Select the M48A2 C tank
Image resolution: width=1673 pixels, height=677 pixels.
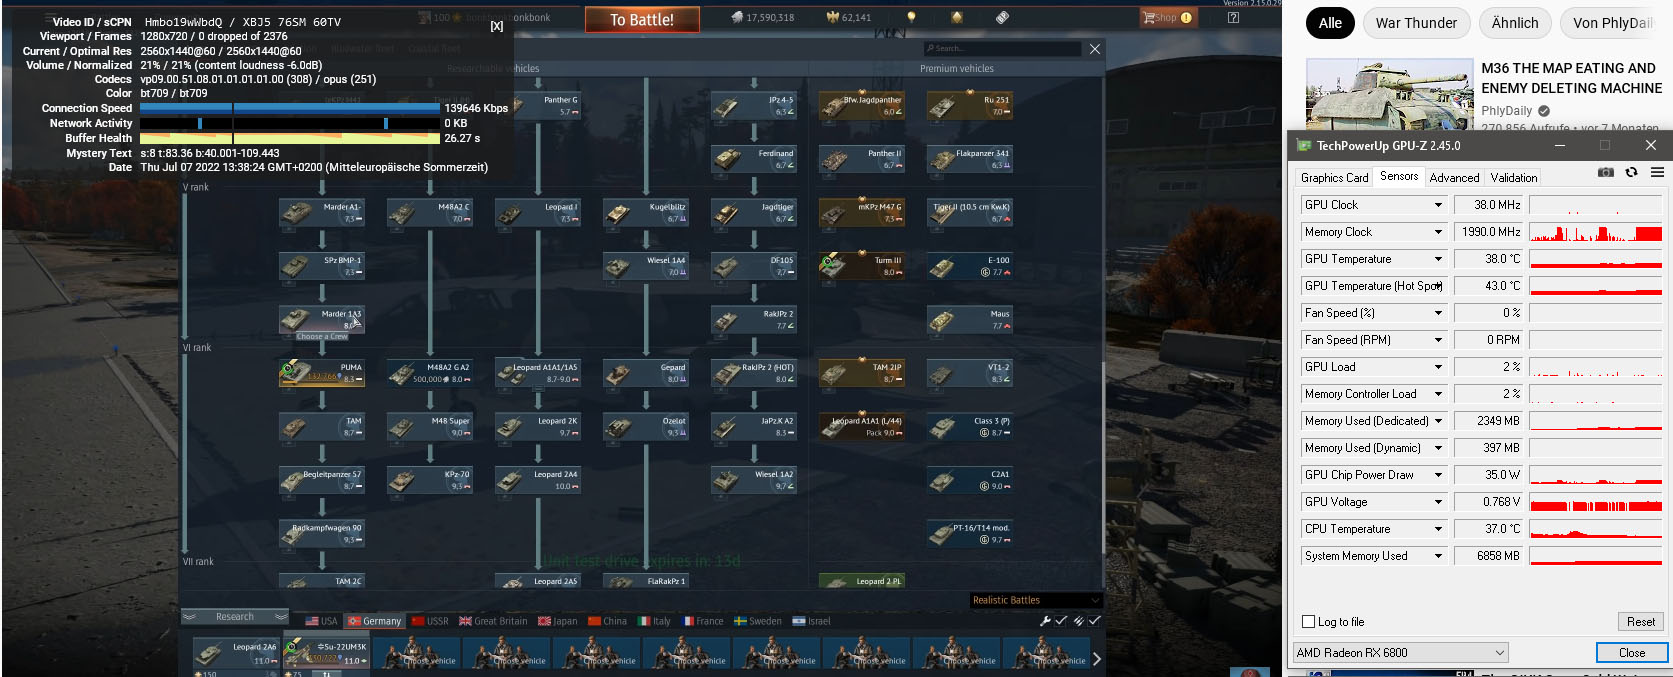click(x=430, y=212)
